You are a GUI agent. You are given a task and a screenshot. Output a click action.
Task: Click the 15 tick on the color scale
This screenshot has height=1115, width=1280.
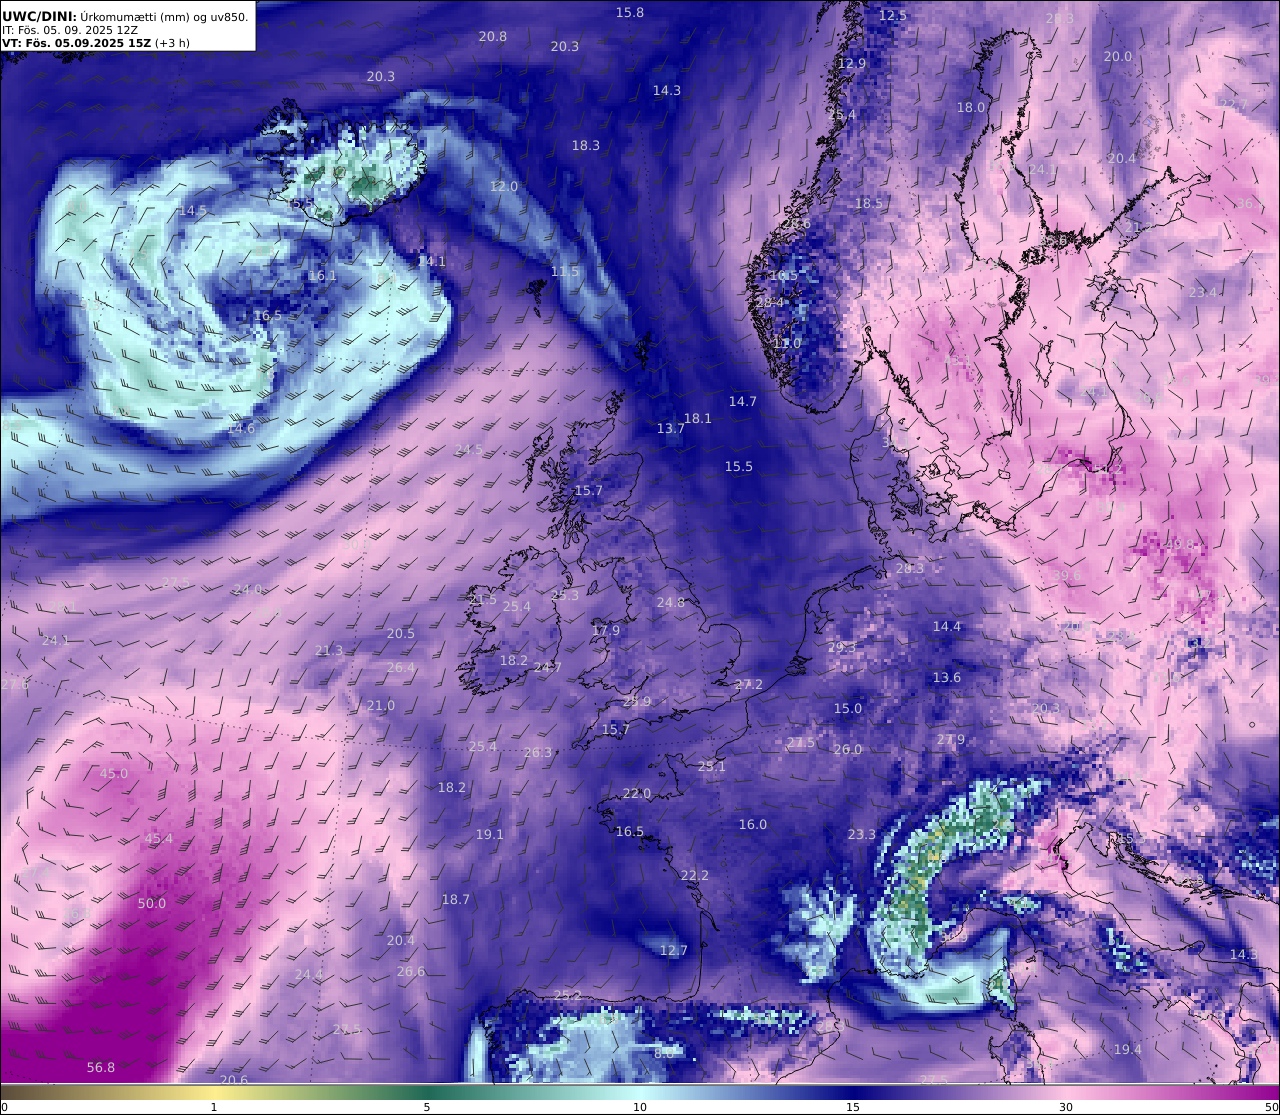click(853, 1107)
